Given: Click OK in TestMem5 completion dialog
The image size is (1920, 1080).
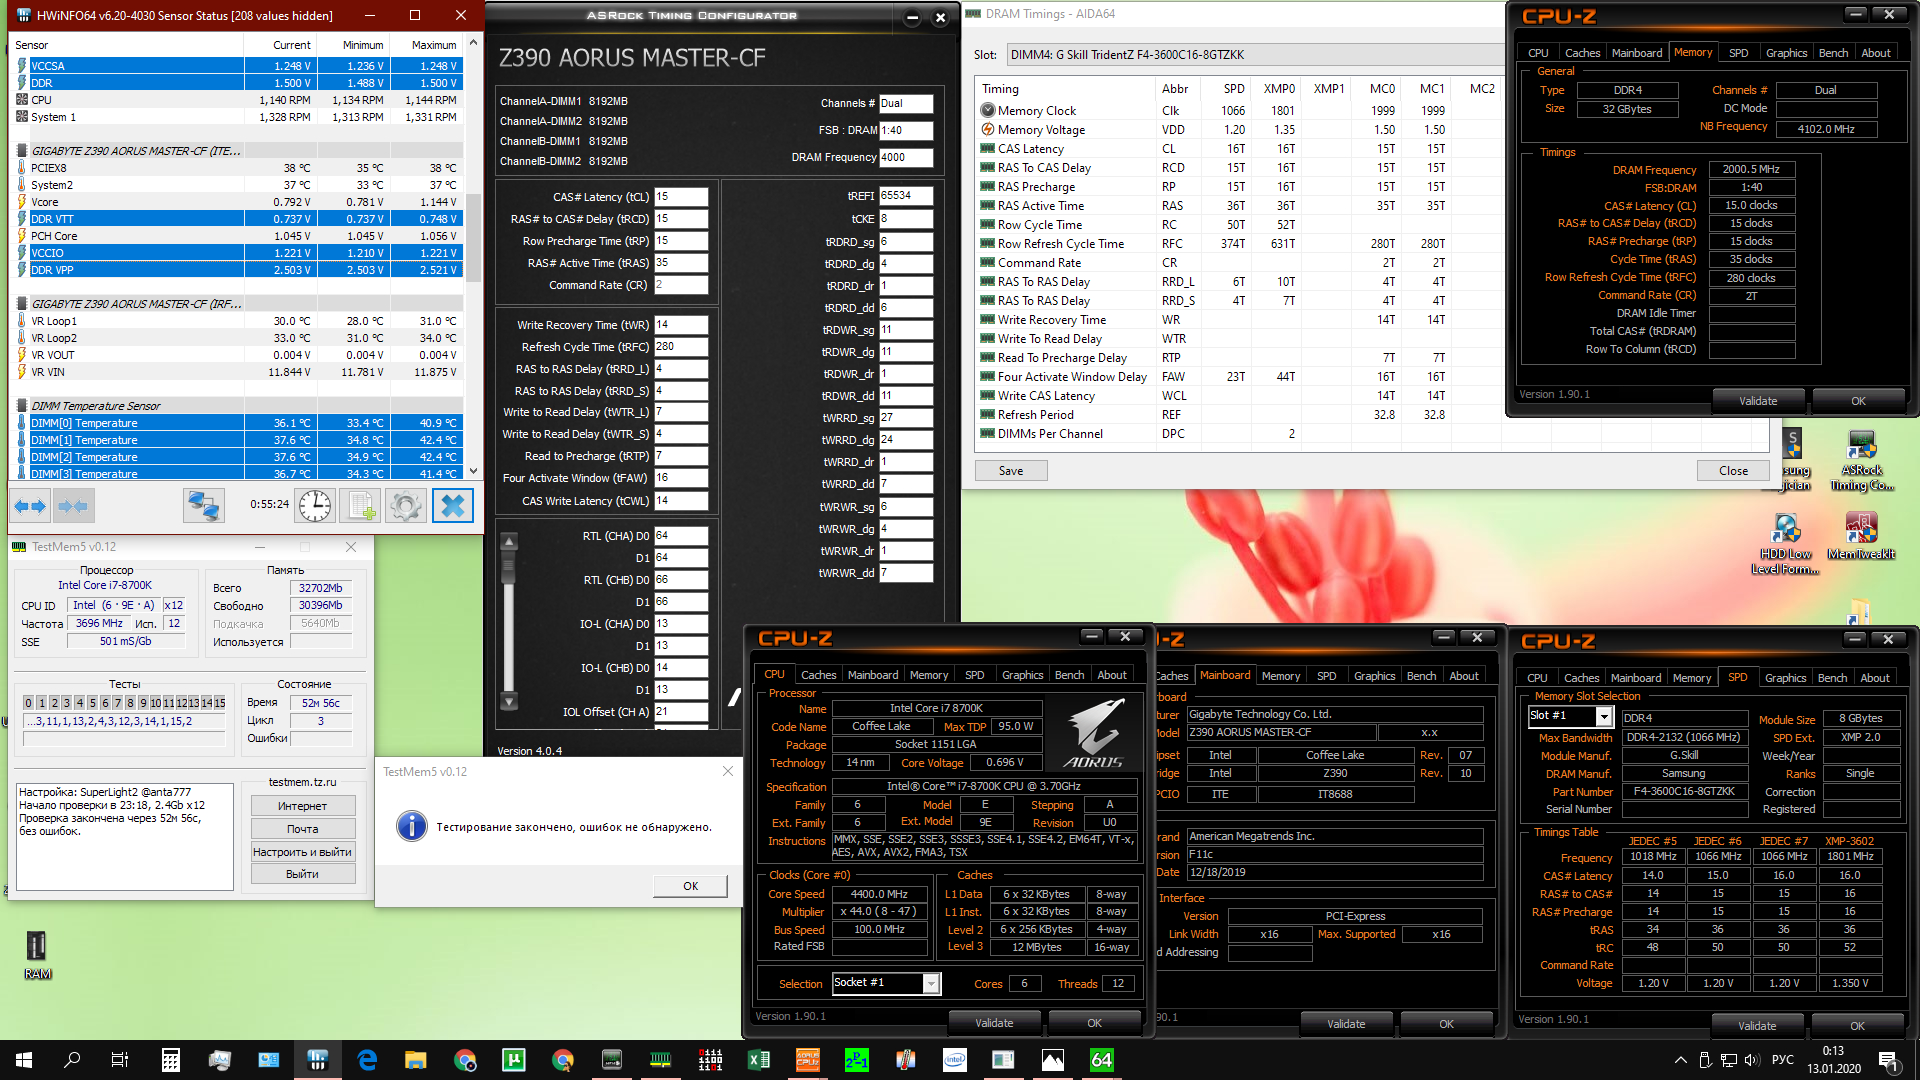Looking at the screenshot, I should coord(690,886).
